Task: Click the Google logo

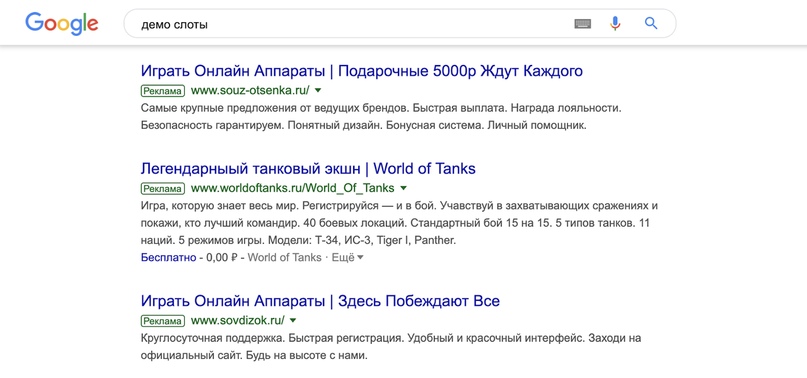Action: coord(62,24)
